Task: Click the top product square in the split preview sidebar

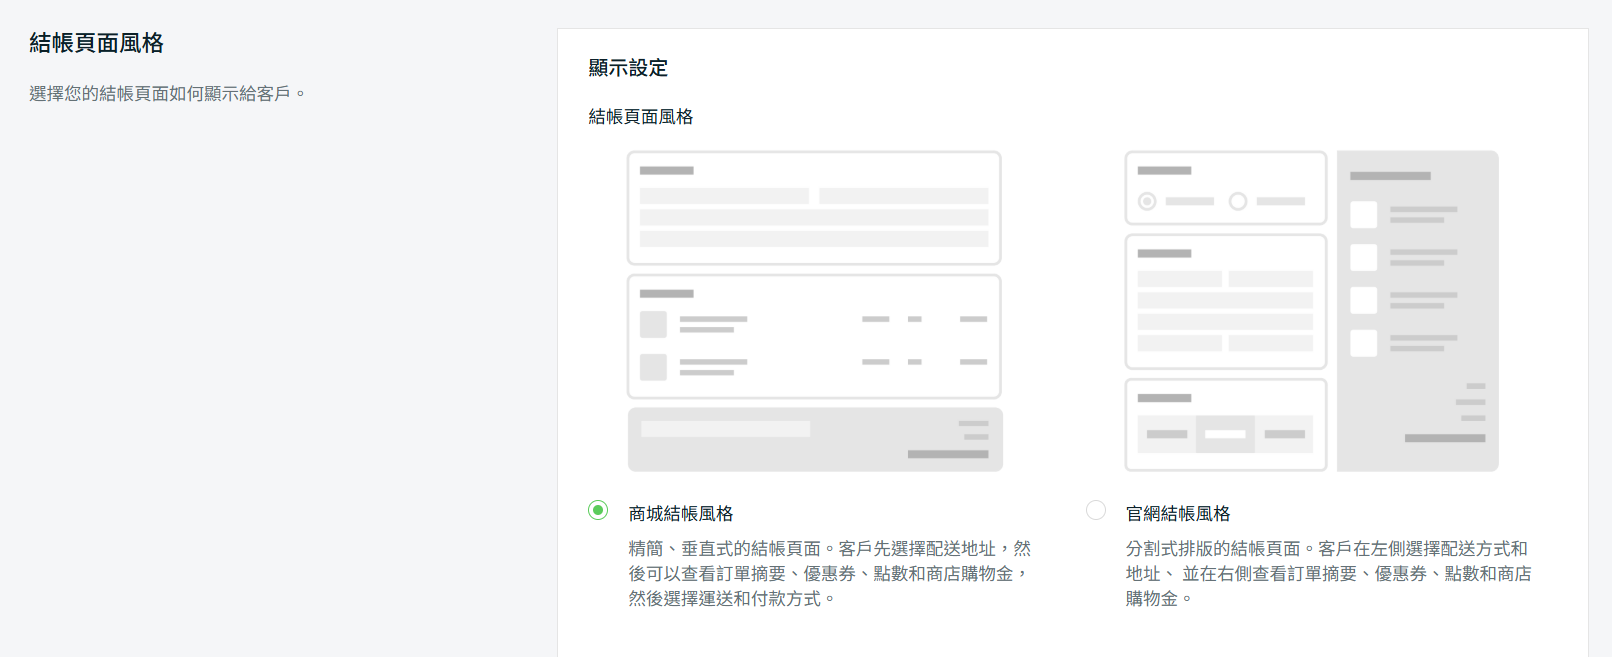Action: tap(1363, 215)
